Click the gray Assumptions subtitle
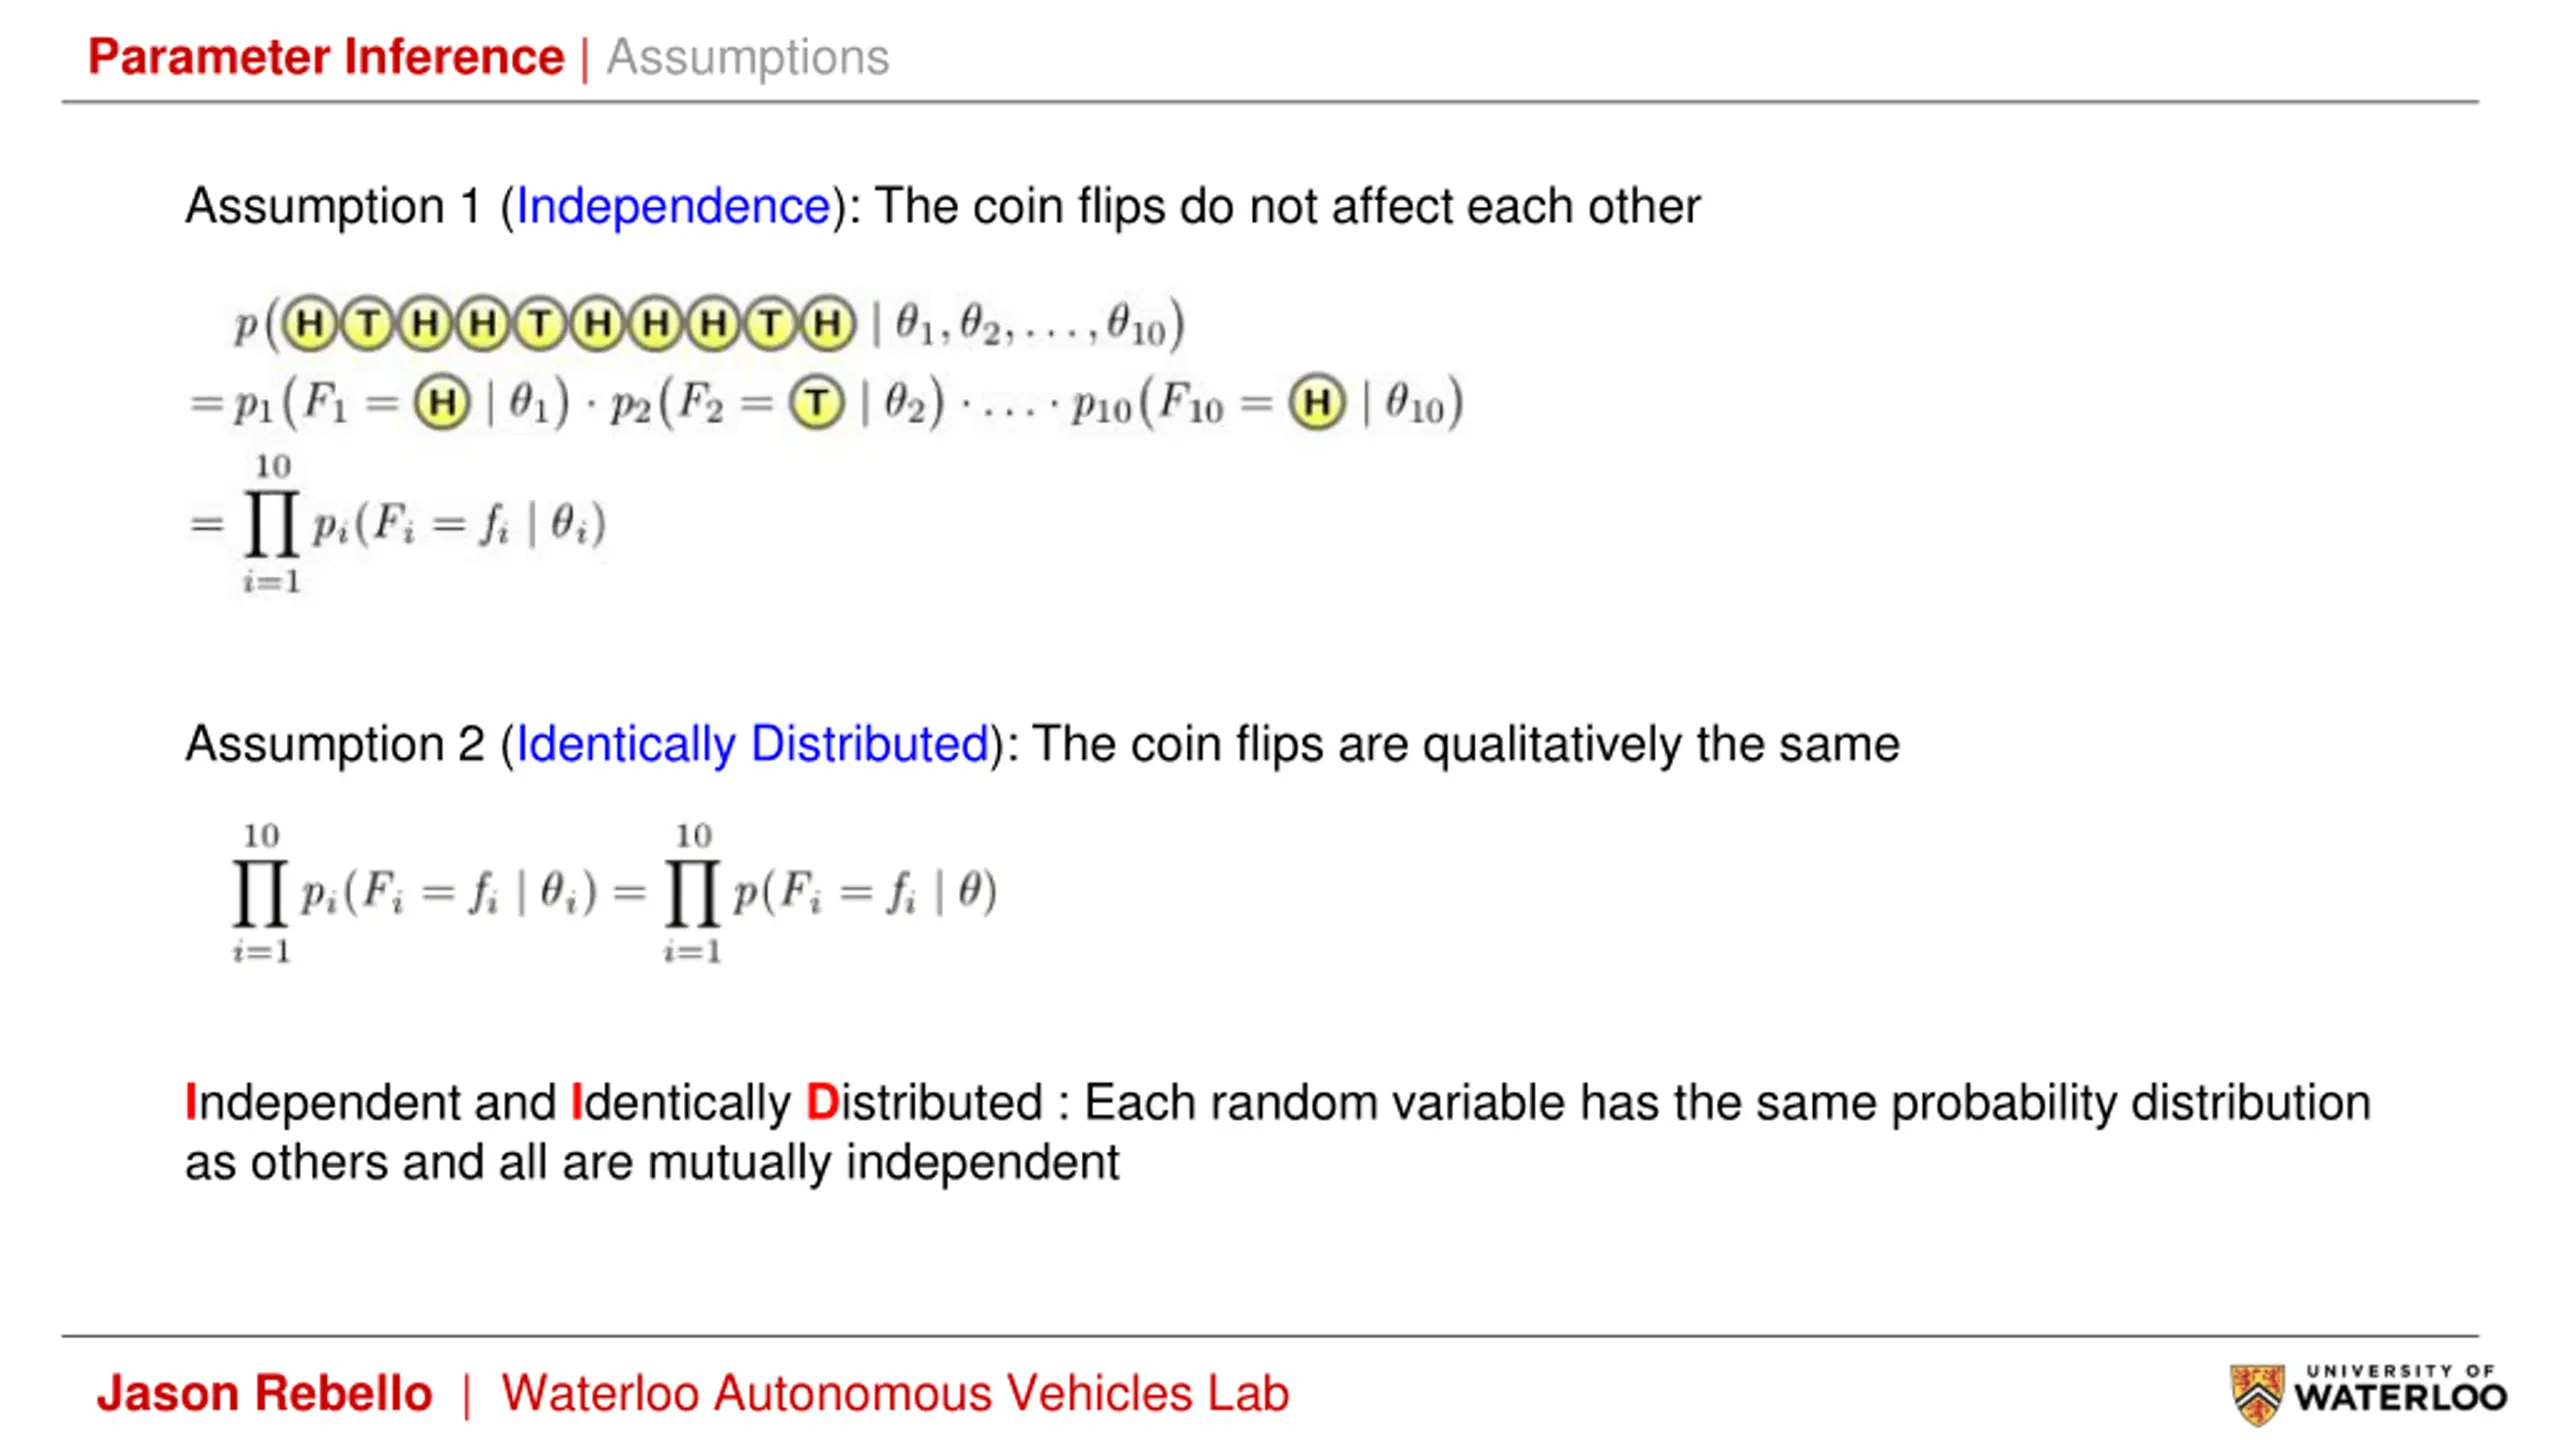The height and width of the screenshot is (1440, 2560). click(747, 58)
